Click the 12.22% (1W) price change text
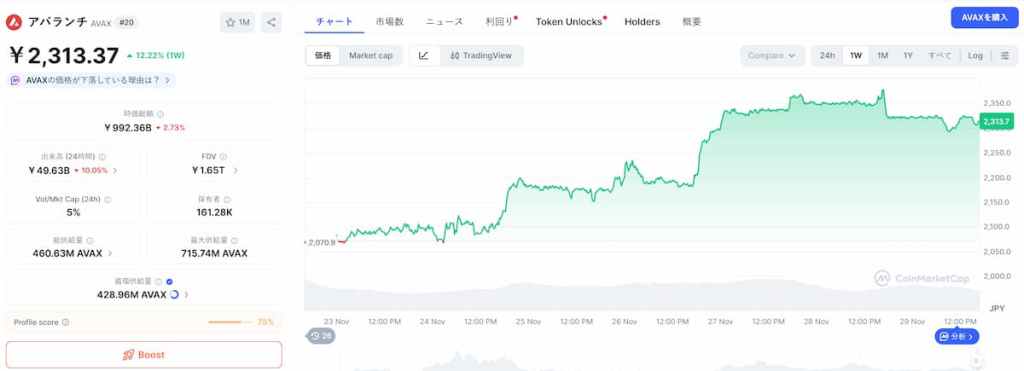 tap(155, 56)
